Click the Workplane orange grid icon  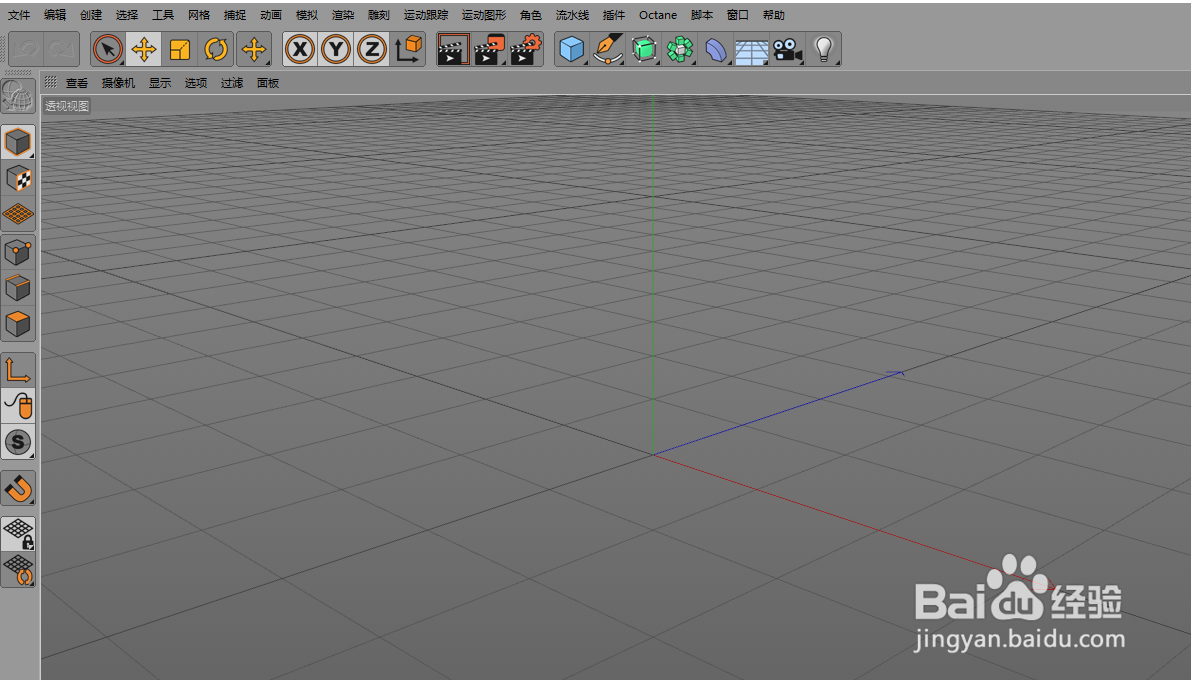tap(17, 214)
